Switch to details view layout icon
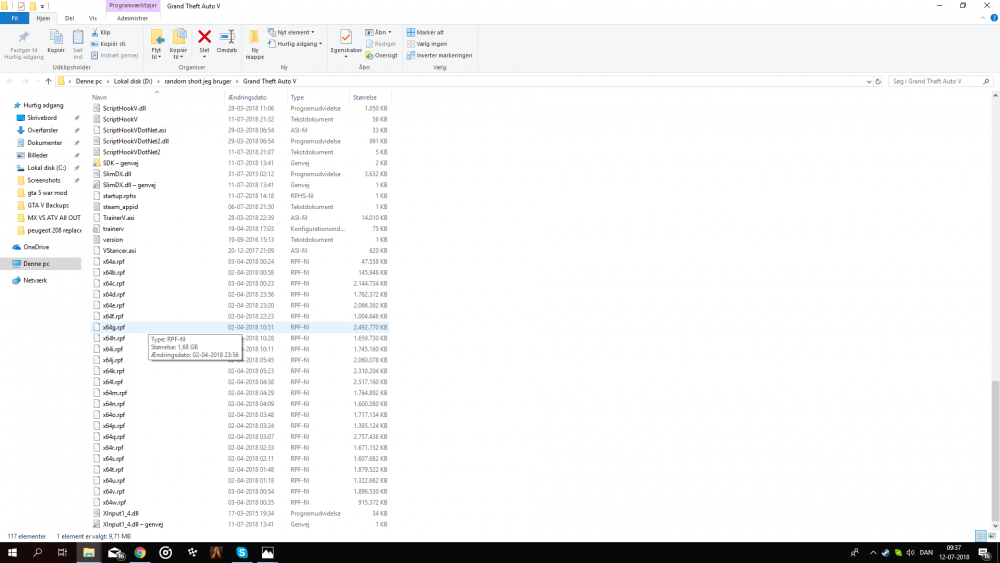The image size is (1000, 563). (981, 536)
